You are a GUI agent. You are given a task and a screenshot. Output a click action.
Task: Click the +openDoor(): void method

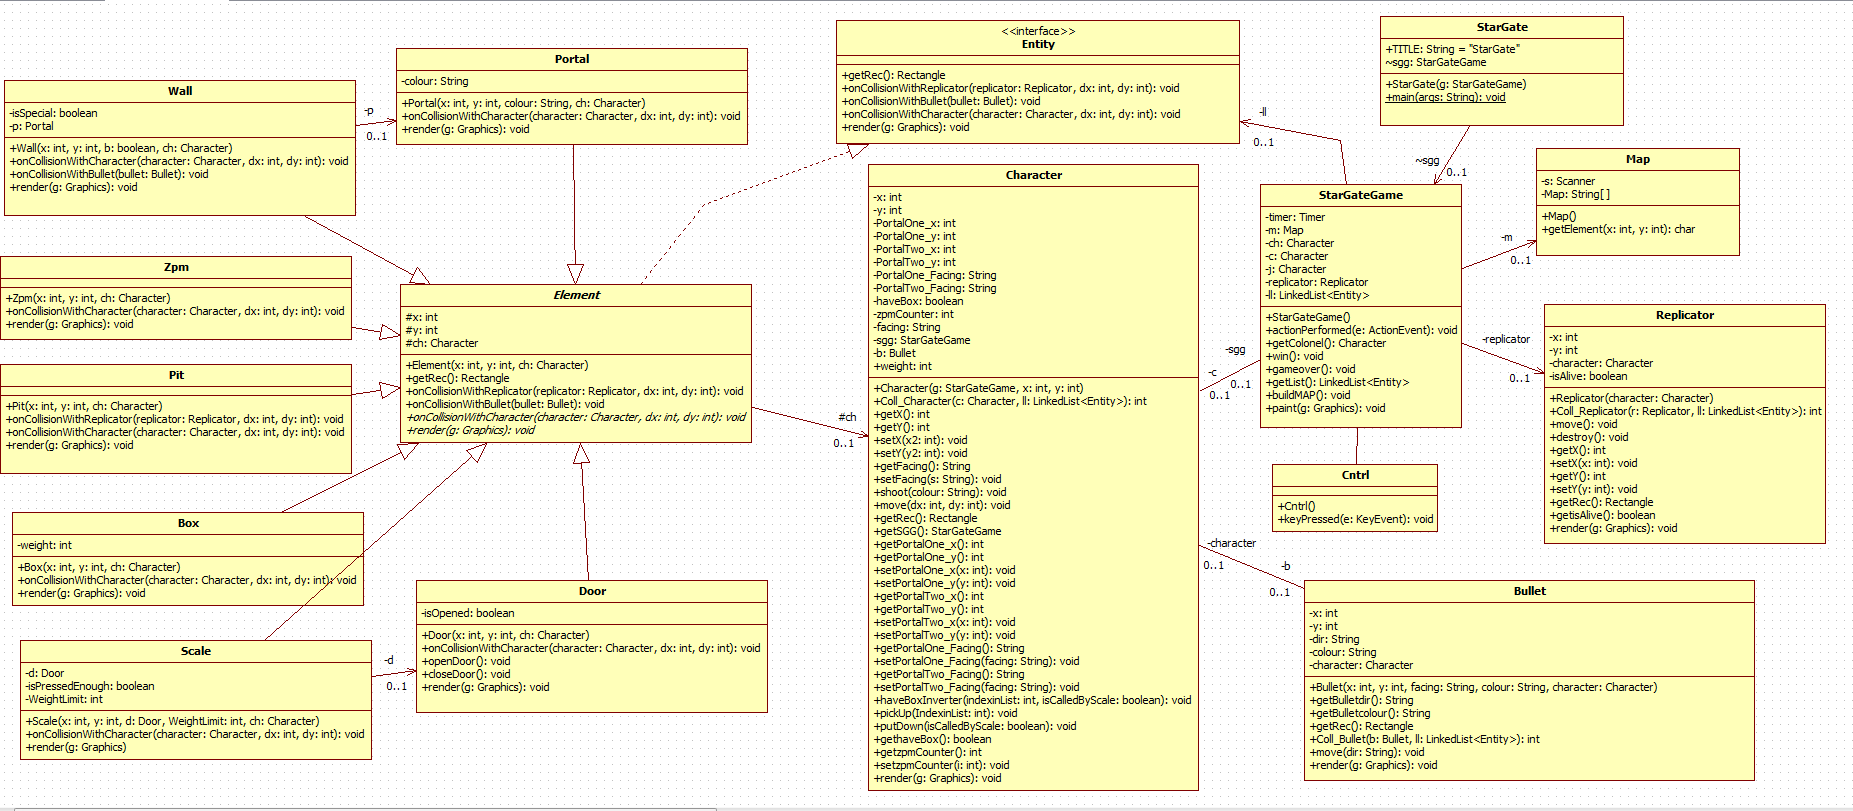(x=466, y=661)
